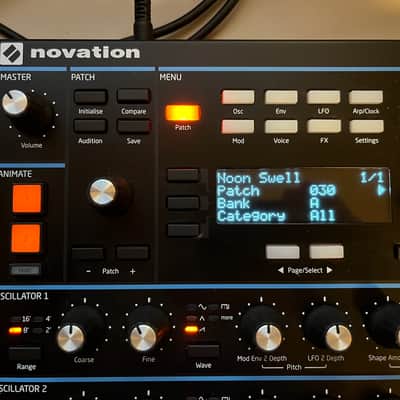Click the Novation logo emblem

11,53
